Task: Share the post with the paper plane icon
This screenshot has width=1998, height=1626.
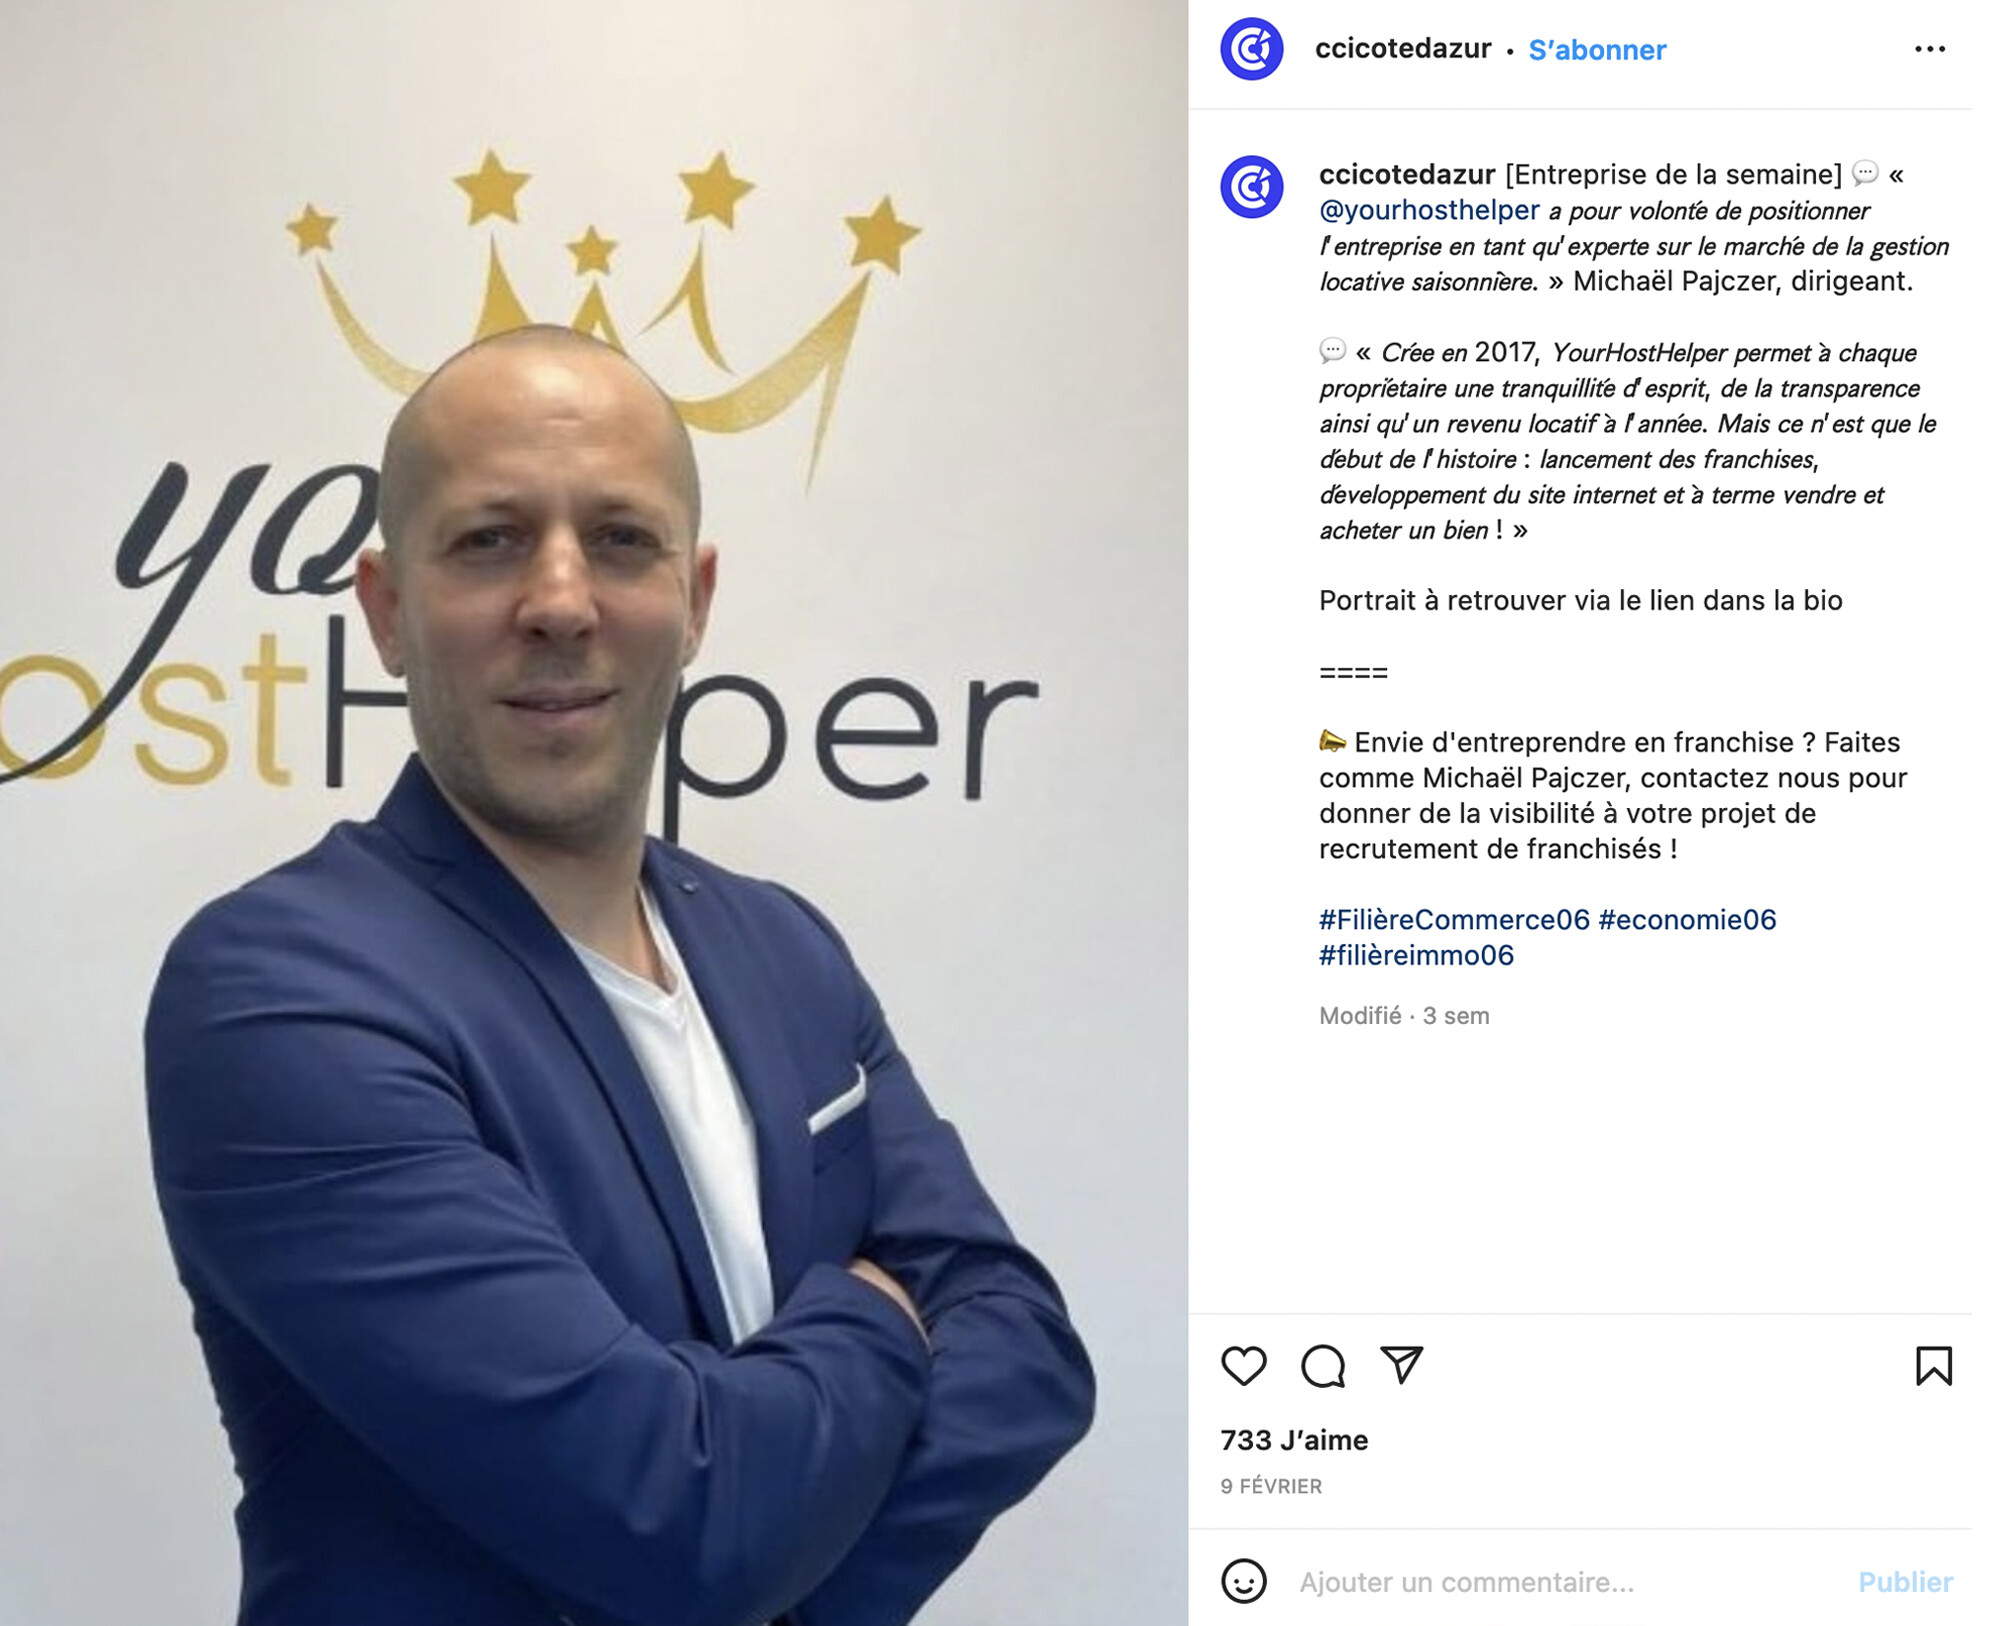Action: click(x=1402, y=1365)
